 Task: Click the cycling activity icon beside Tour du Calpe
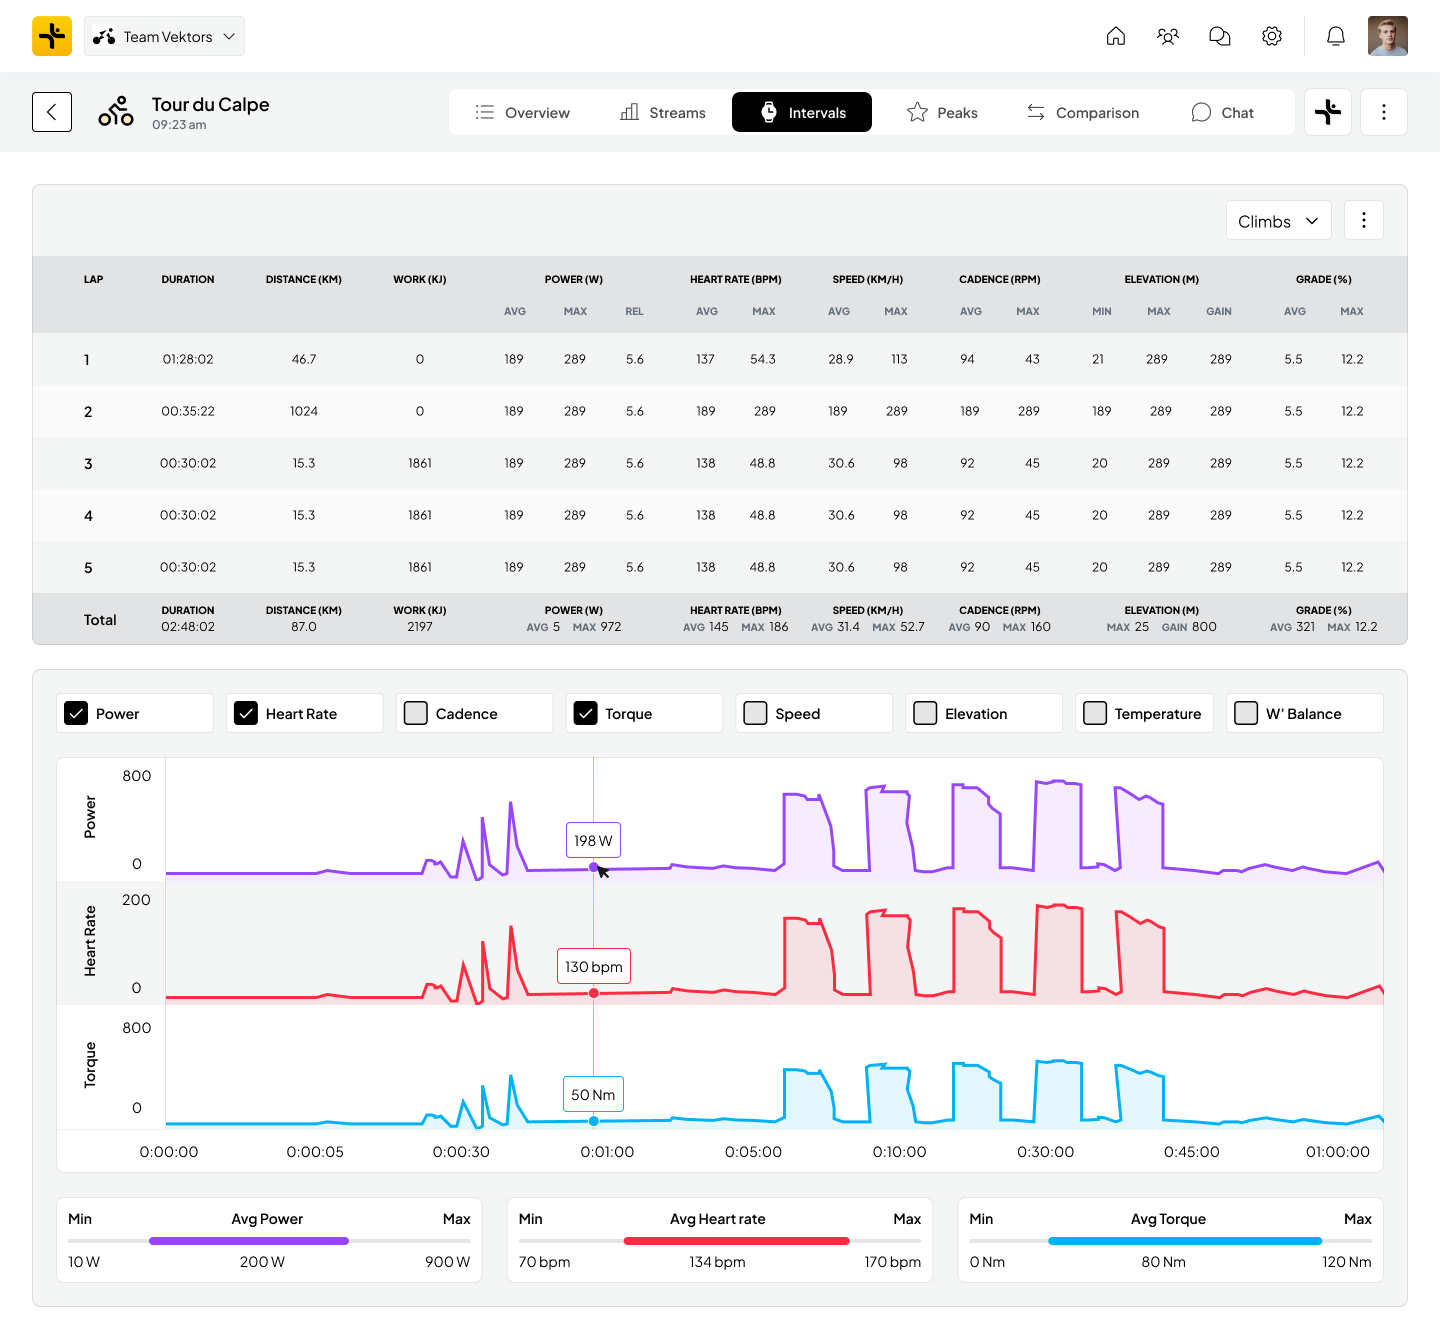pos(116,112)
